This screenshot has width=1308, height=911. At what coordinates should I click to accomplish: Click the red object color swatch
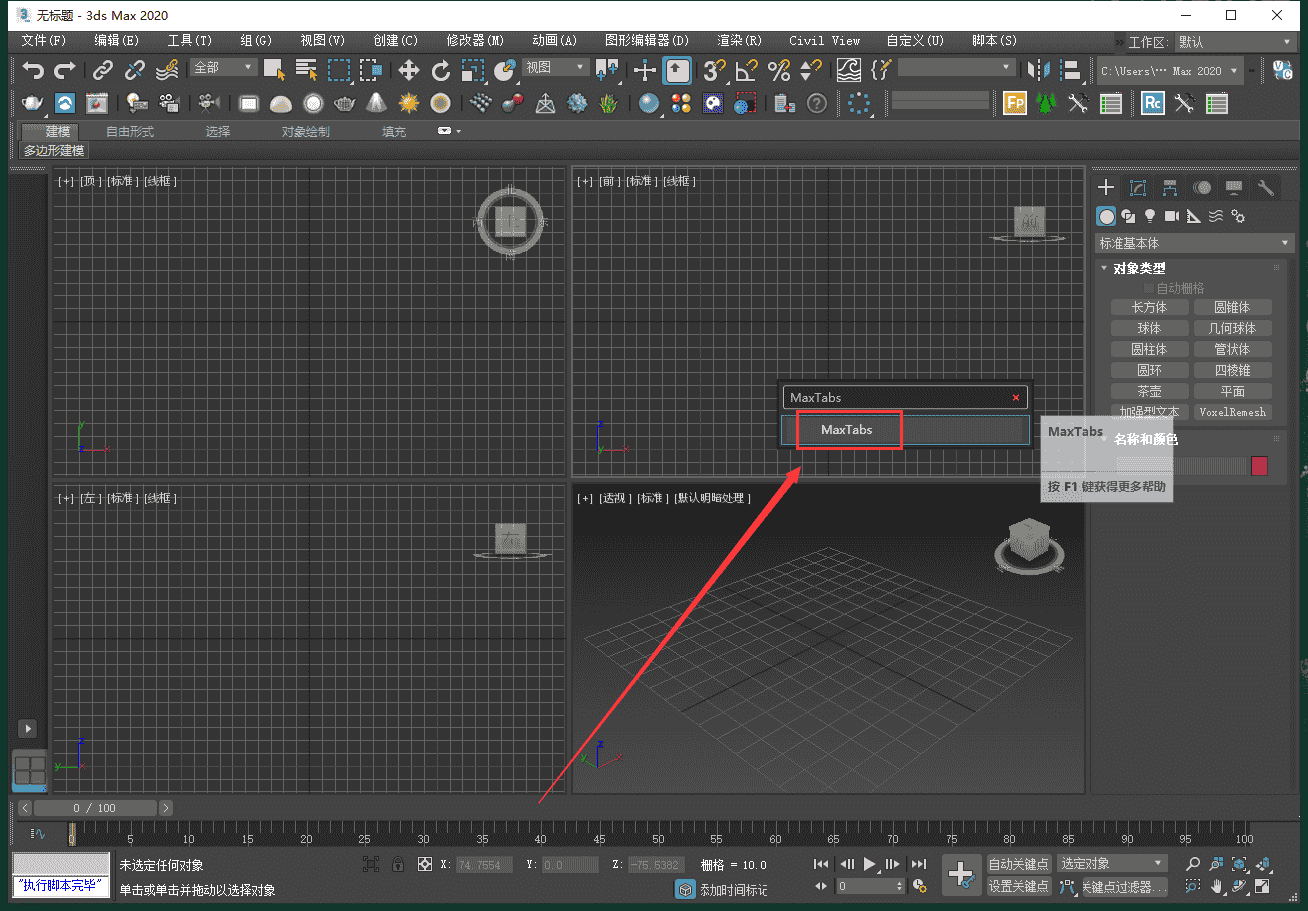click(x=1259, y=466)
